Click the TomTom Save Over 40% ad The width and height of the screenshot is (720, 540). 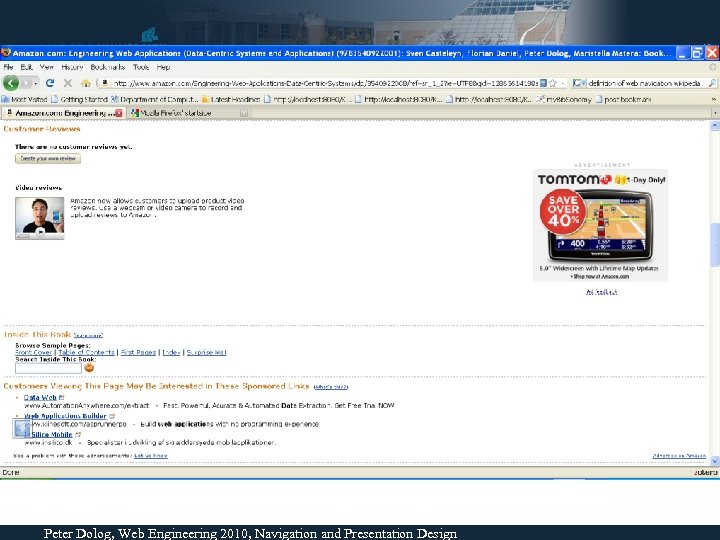tap(600, 225)
